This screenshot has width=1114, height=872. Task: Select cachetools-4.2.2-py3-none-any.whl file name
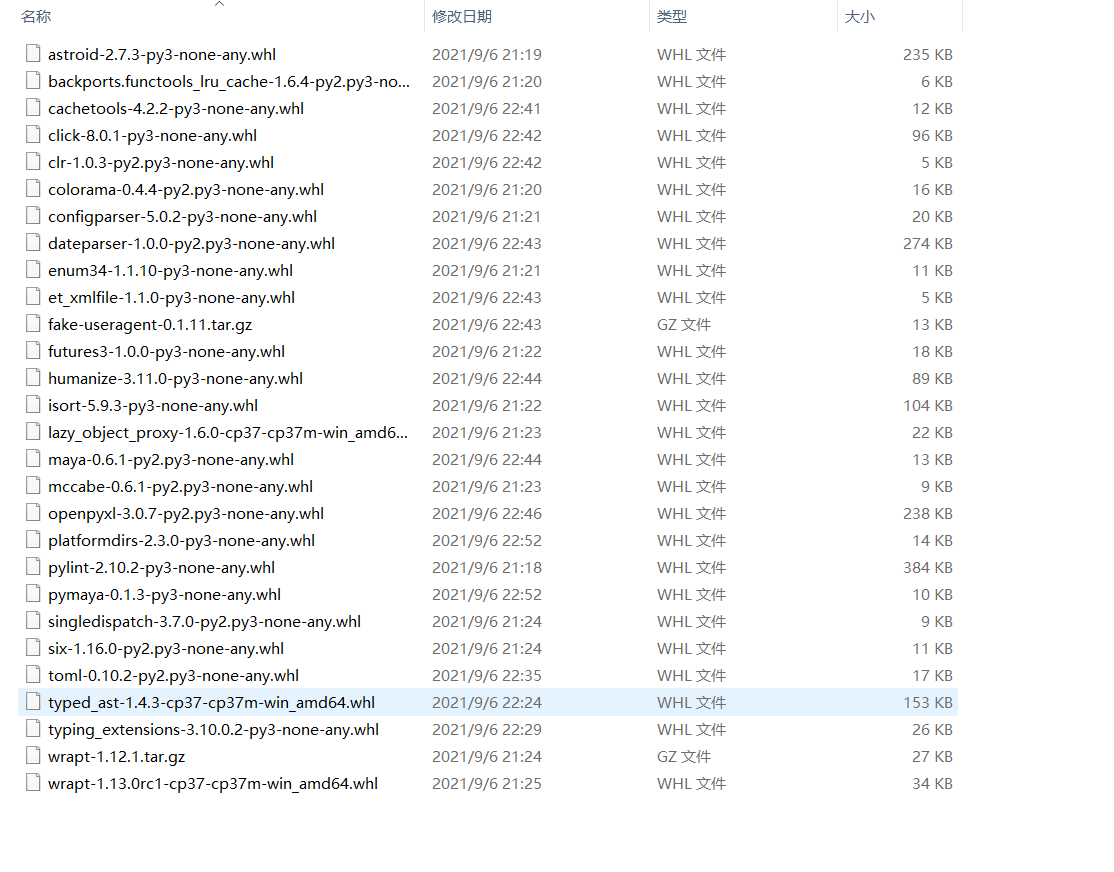(175, 109)
